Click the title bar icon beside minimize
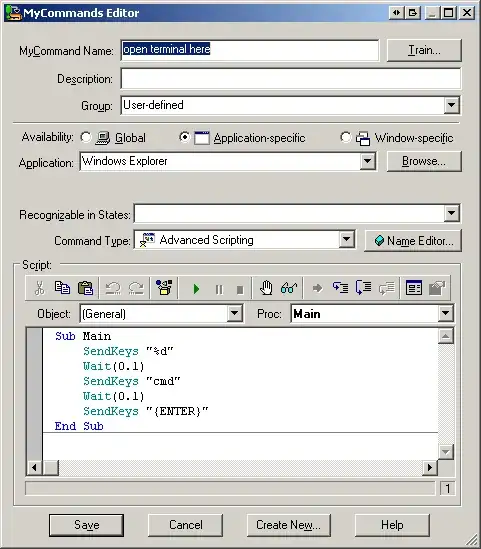481x549 pixels. tap(413, 13)
